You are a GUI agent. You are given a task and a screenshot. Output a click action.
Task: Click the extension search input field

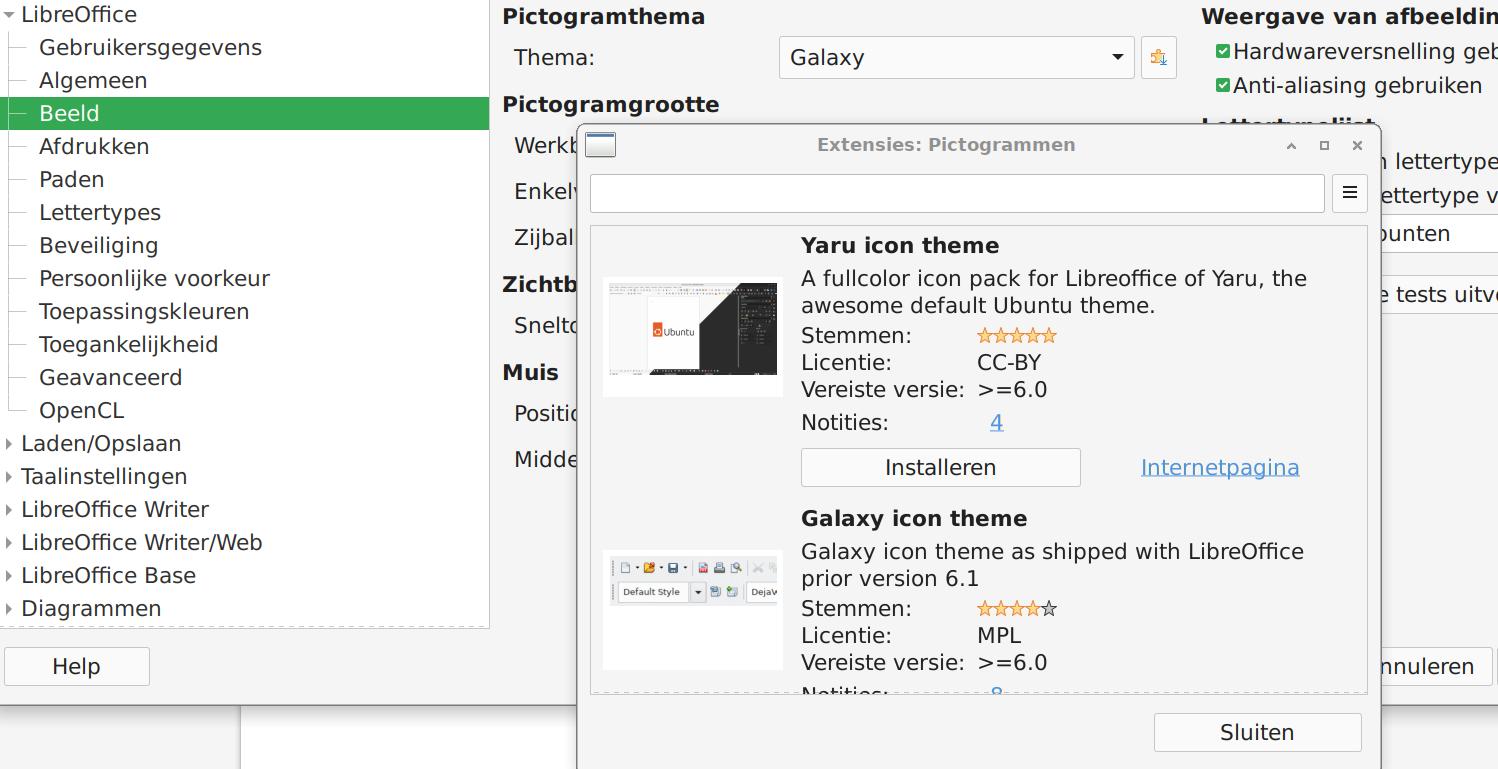coord(957,193)
